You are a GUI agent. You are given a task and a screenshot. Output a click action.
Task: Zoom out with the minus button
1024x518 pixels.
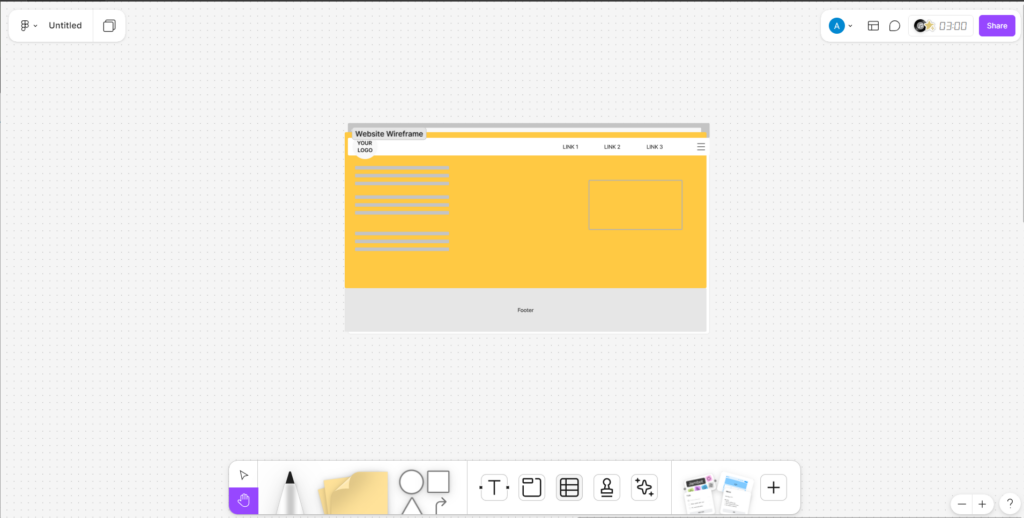pyautogui.click(x=961, y=504)
